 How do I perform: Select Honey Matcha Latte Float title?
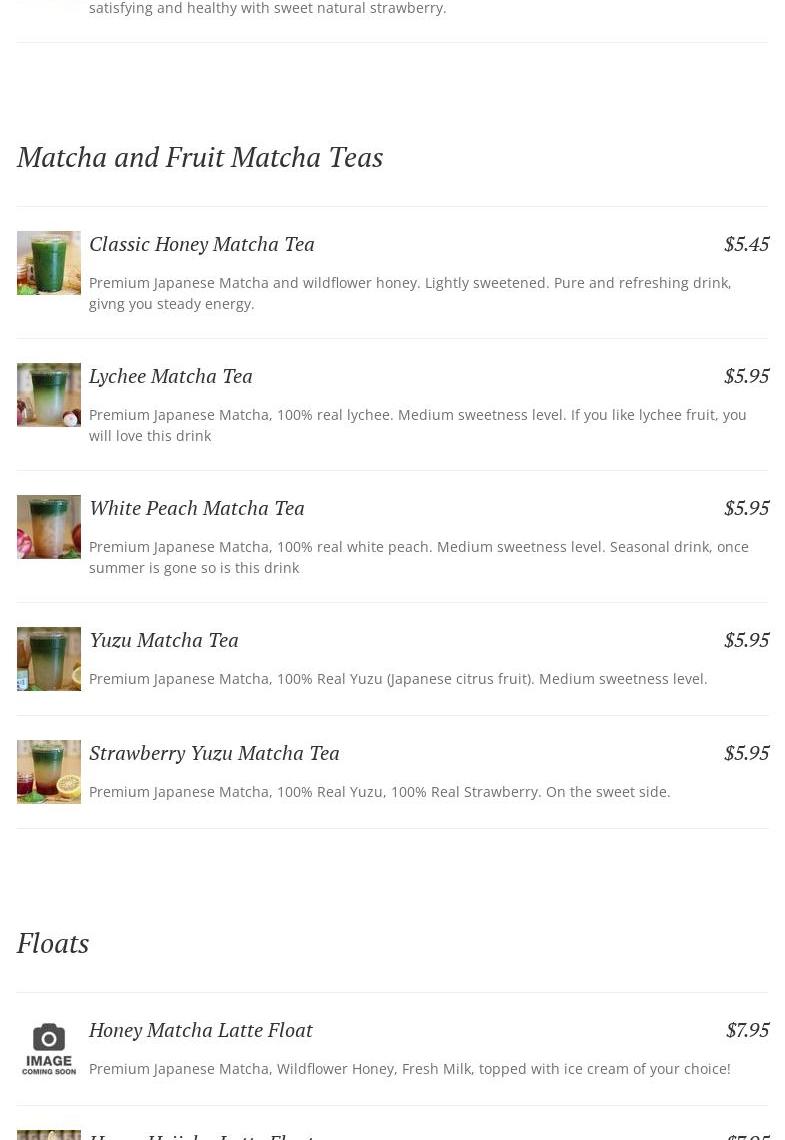pos(201,1030)
